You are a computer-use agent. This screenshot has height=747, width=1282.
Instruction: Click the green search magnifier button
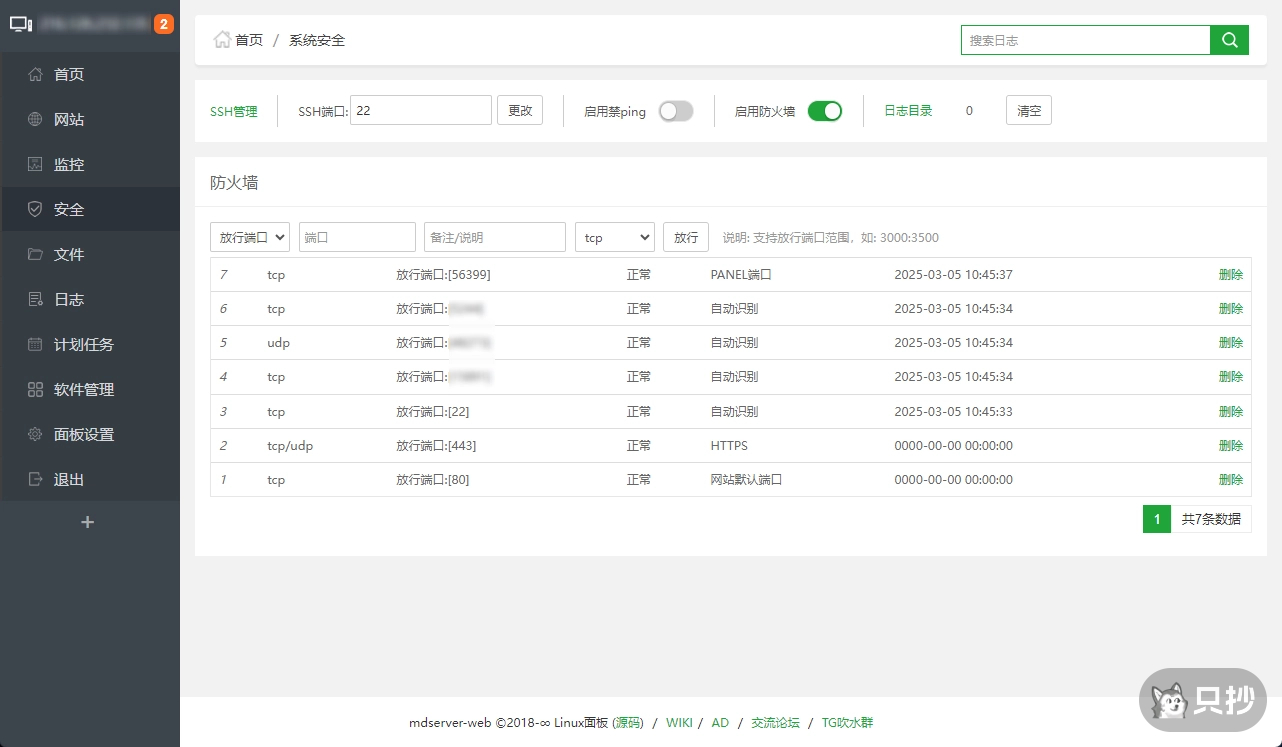pos(1229,40)
